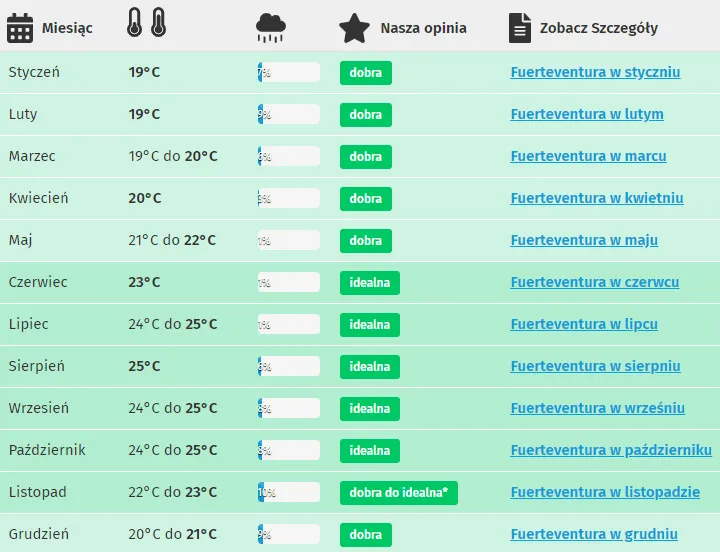This screenshot has height=552, width=720.
Task: Open Fuerteventura w lutym link
Action: click(x=586, y=114)
